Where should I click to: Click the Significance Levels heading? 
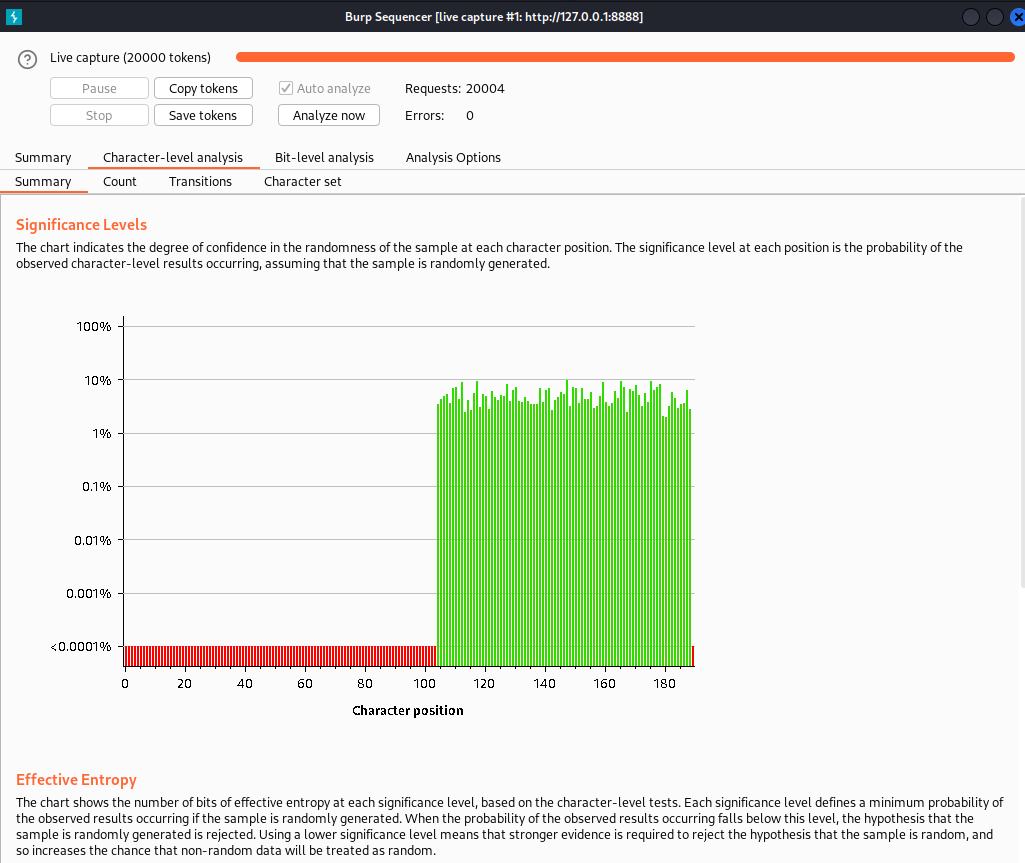[x=81, y=225]
